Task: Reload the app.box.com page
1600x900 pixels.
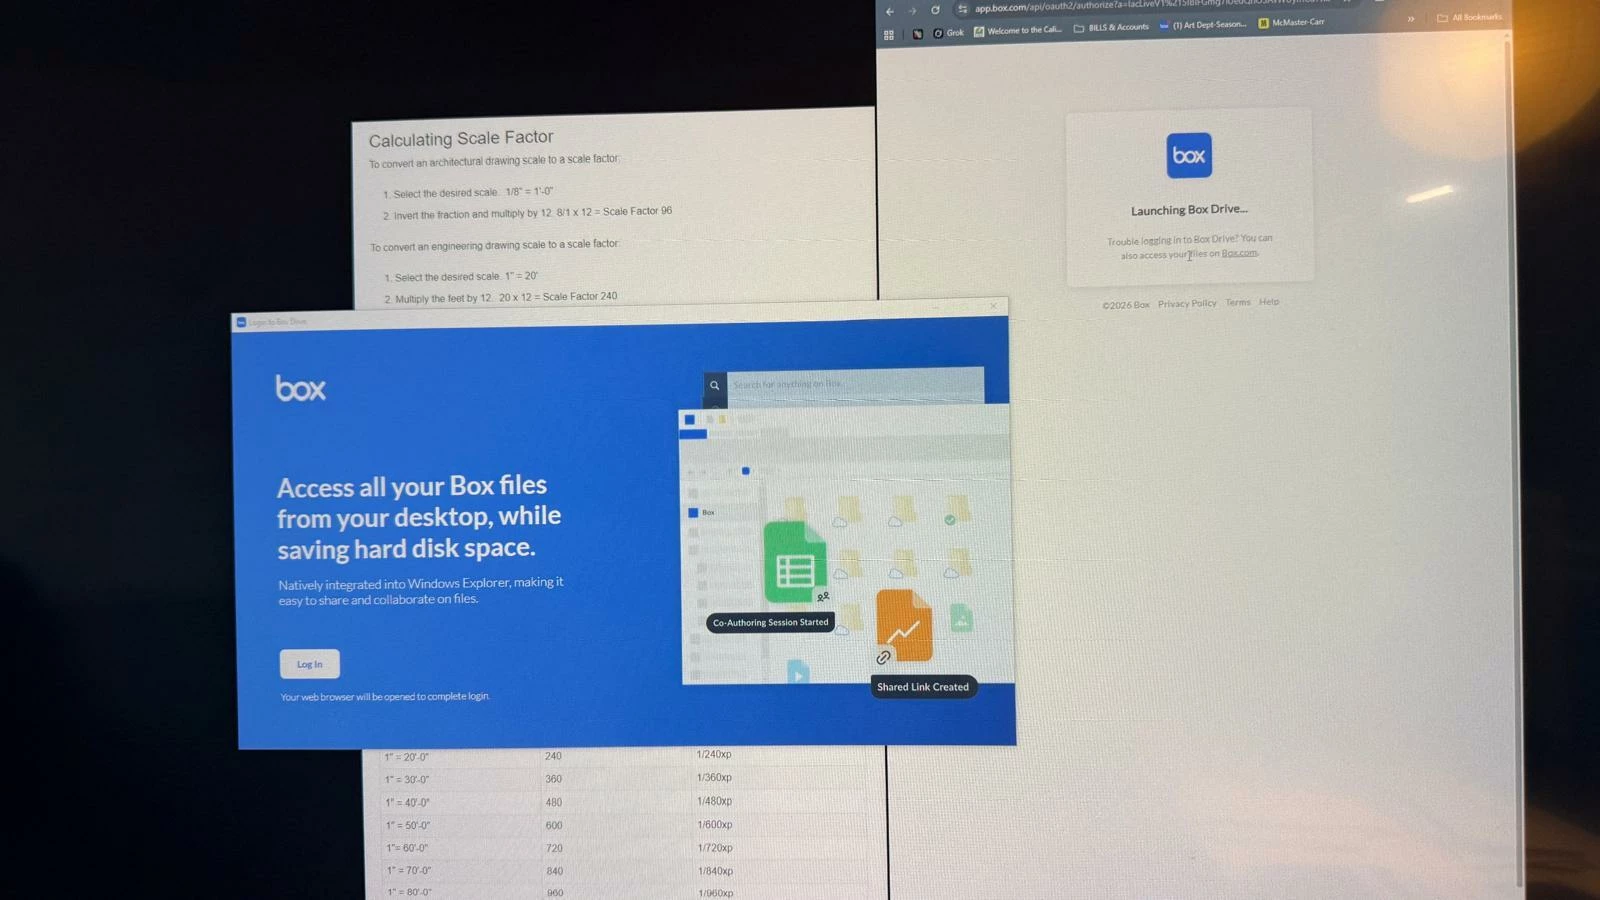Action: pos(935,10)
